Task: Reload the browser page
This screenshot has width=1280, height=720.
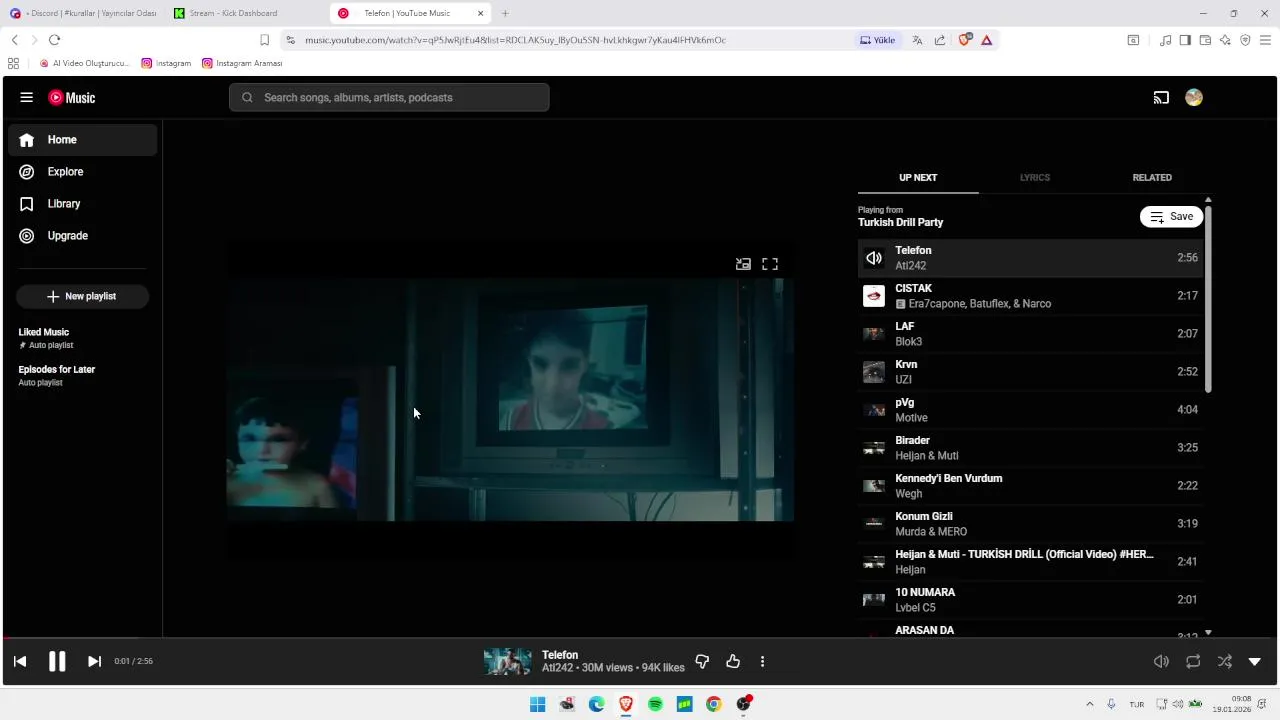Action: point(54,40)
